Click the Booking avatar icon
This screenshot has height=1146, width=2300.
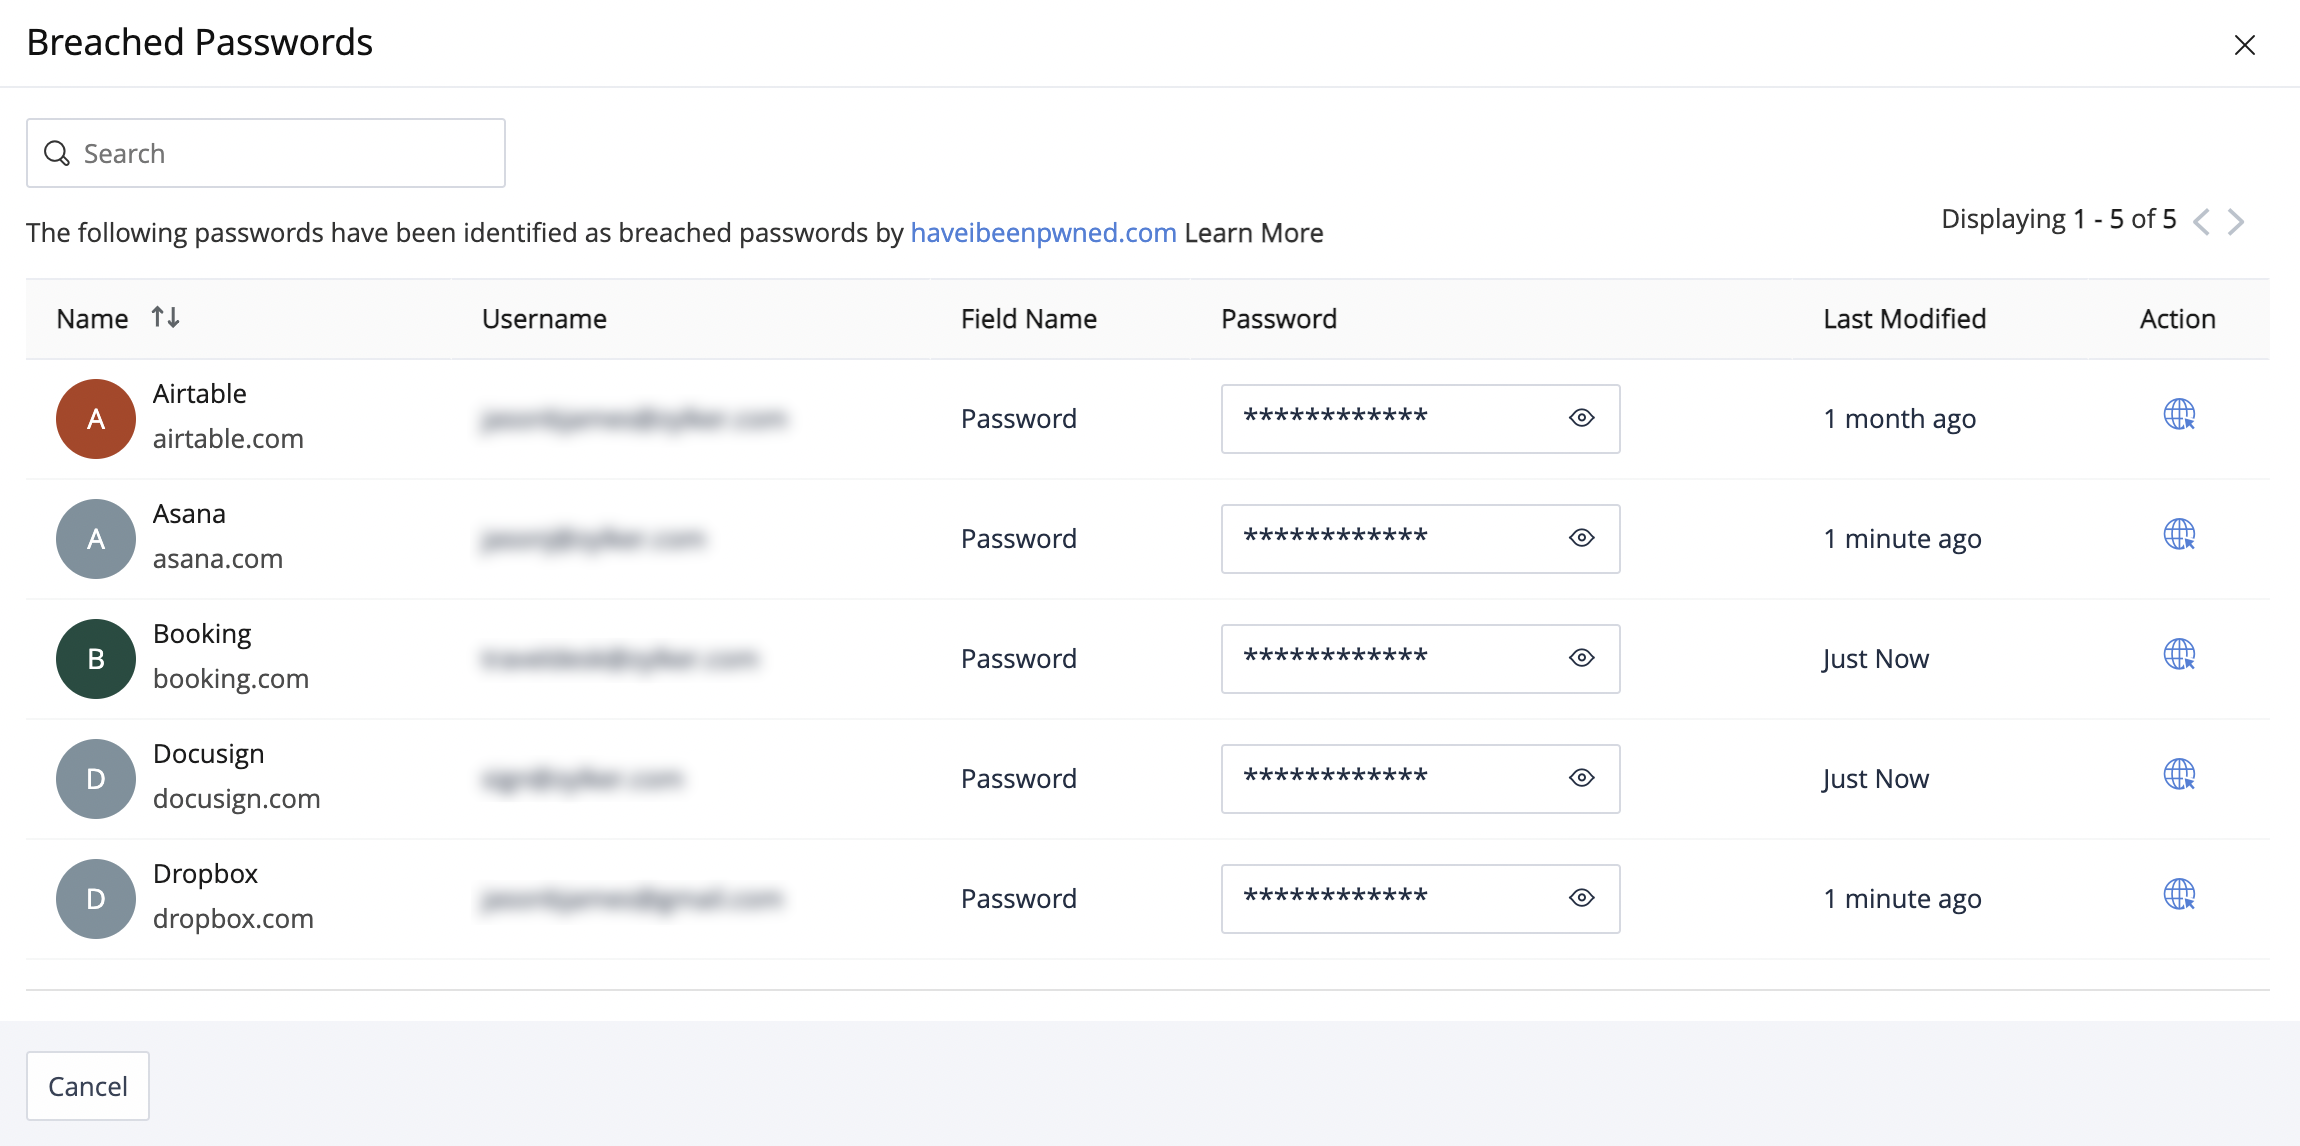pos(96,659)
